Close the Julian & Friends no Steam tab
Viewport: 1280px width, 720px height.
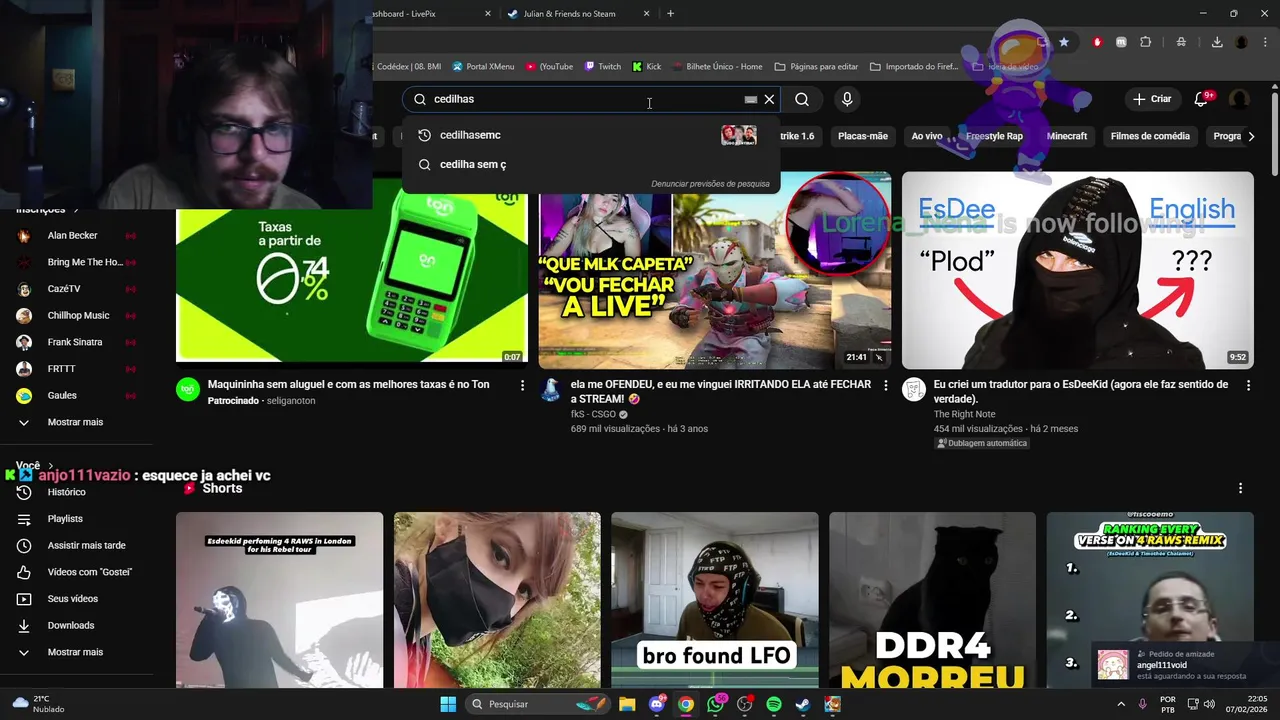(x=646, y=13)
